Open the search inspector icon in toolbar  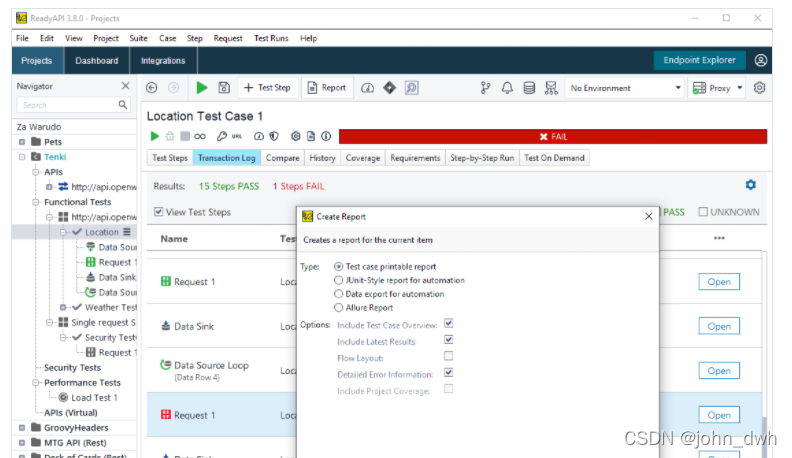(412, 88)
